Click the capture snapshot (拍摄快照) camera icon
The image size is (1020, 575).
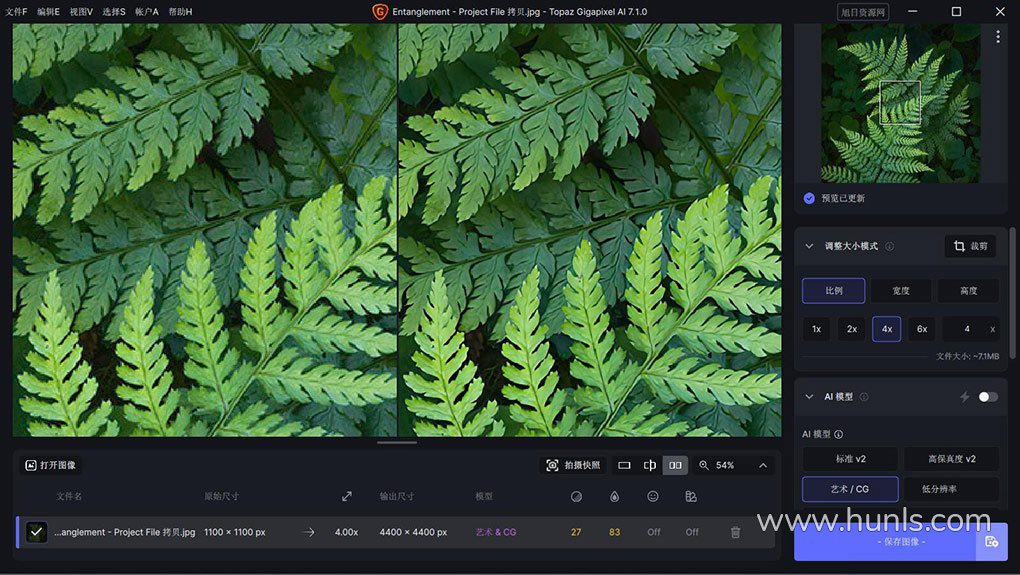click(553, 465)
